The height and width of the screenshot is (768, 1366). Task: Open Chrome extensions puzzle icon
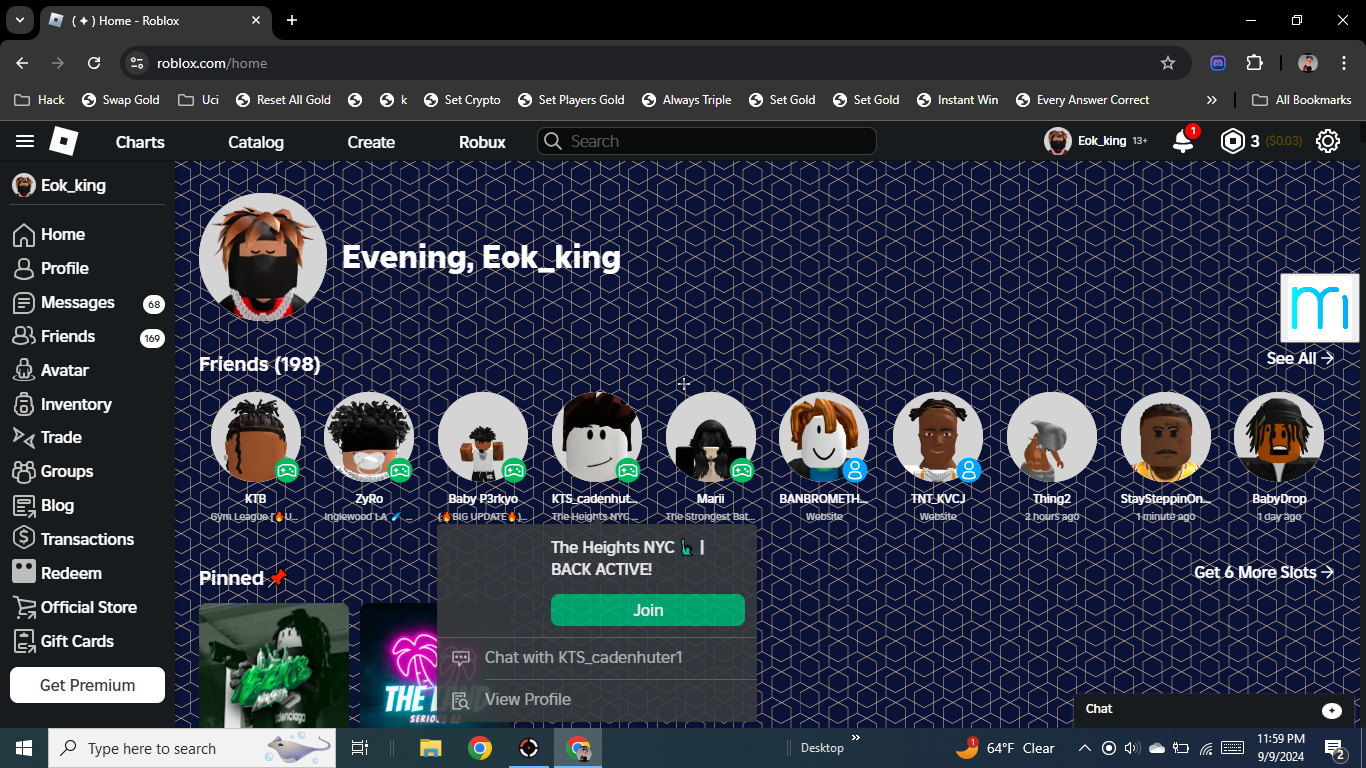[x=1255, y=63]
